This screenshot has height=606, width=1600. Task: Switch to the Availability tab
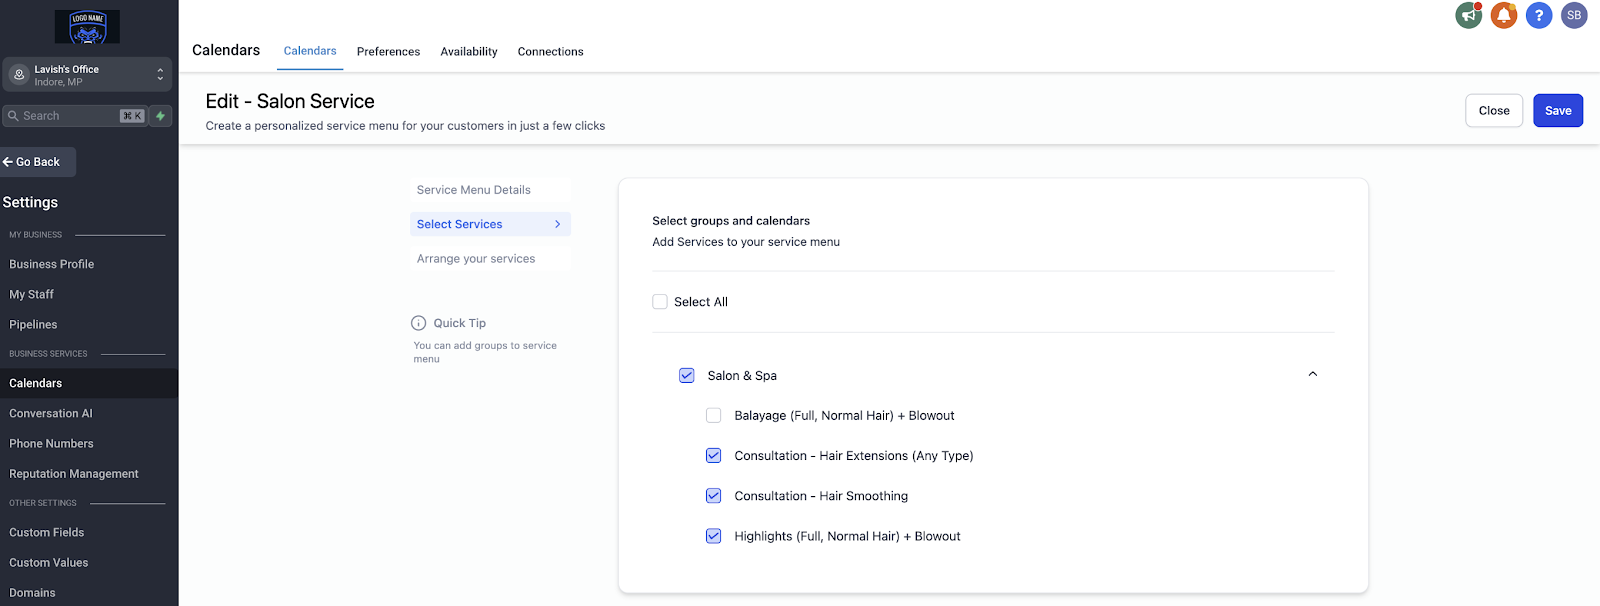coord(469,52)
